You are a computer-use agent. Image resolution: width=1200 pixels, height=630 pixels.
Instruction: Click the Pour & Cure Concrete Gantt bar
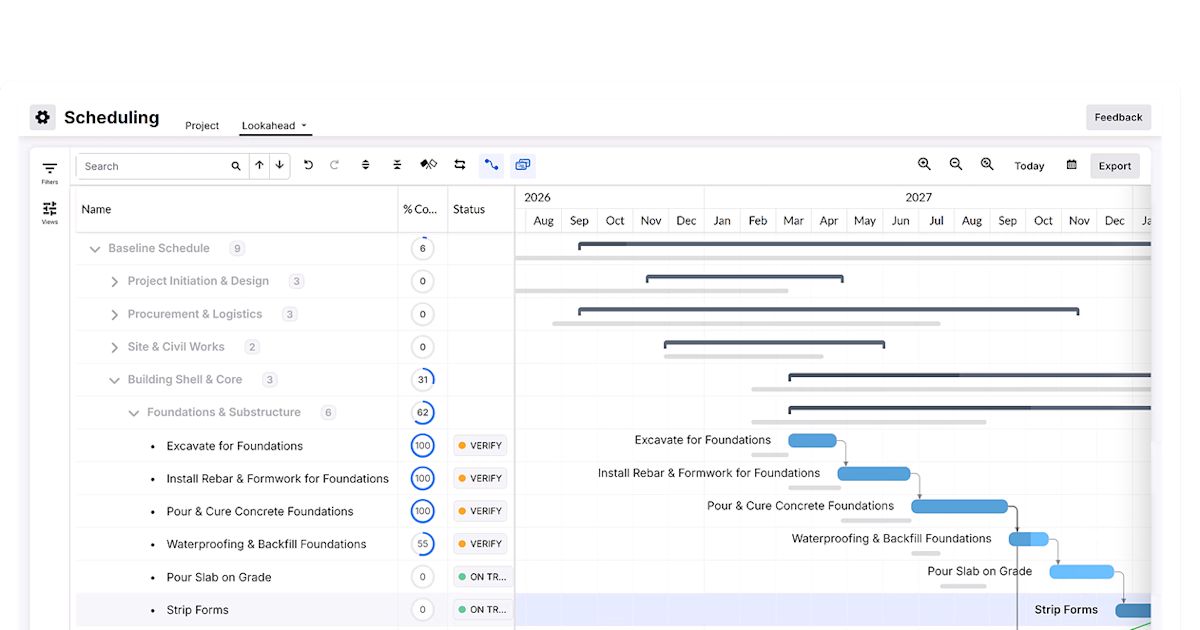[959, 506]
